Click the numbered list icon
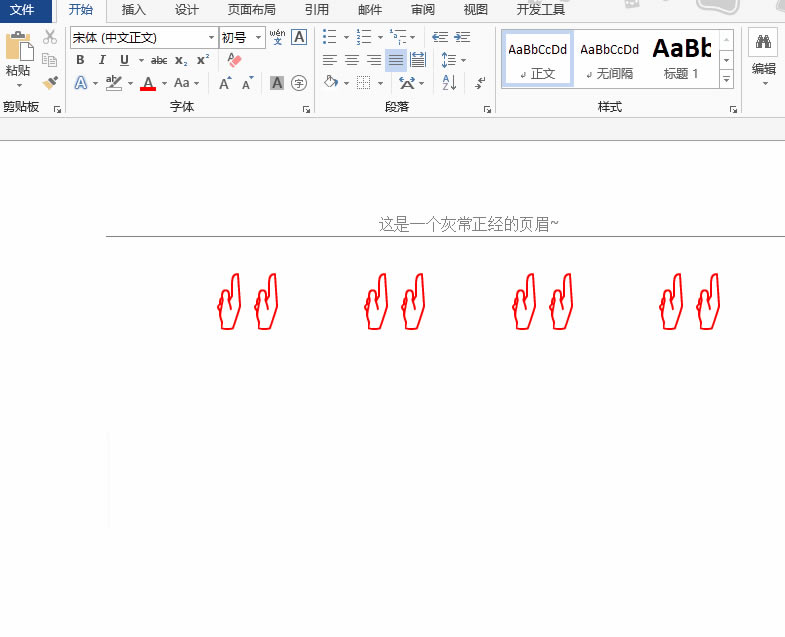The height and width of the screenshot is (637, 785). pos(364,37)
